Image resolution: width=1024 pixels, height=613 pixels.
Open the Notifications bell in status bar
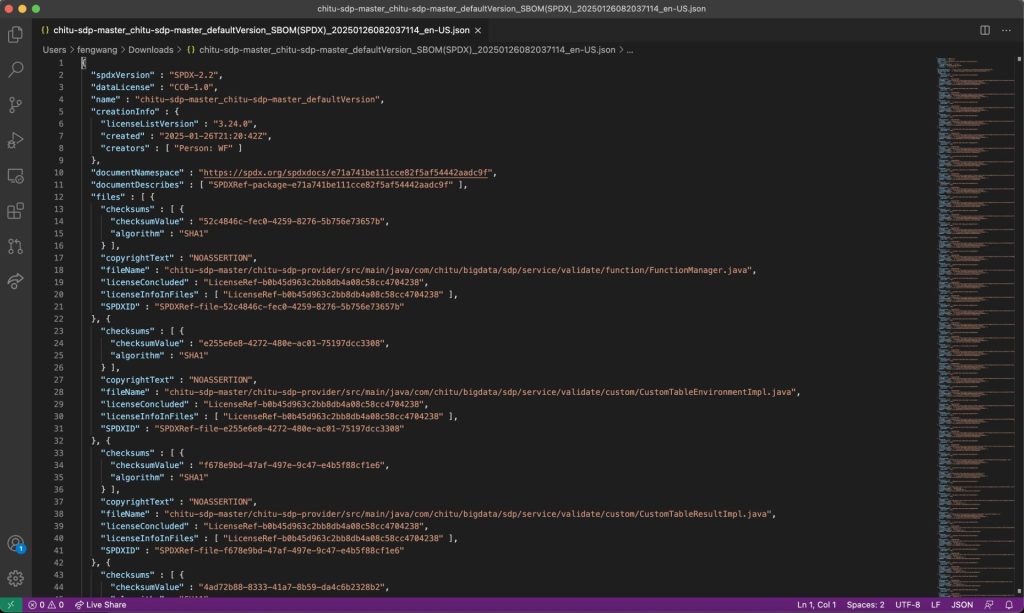(1012, 605)
